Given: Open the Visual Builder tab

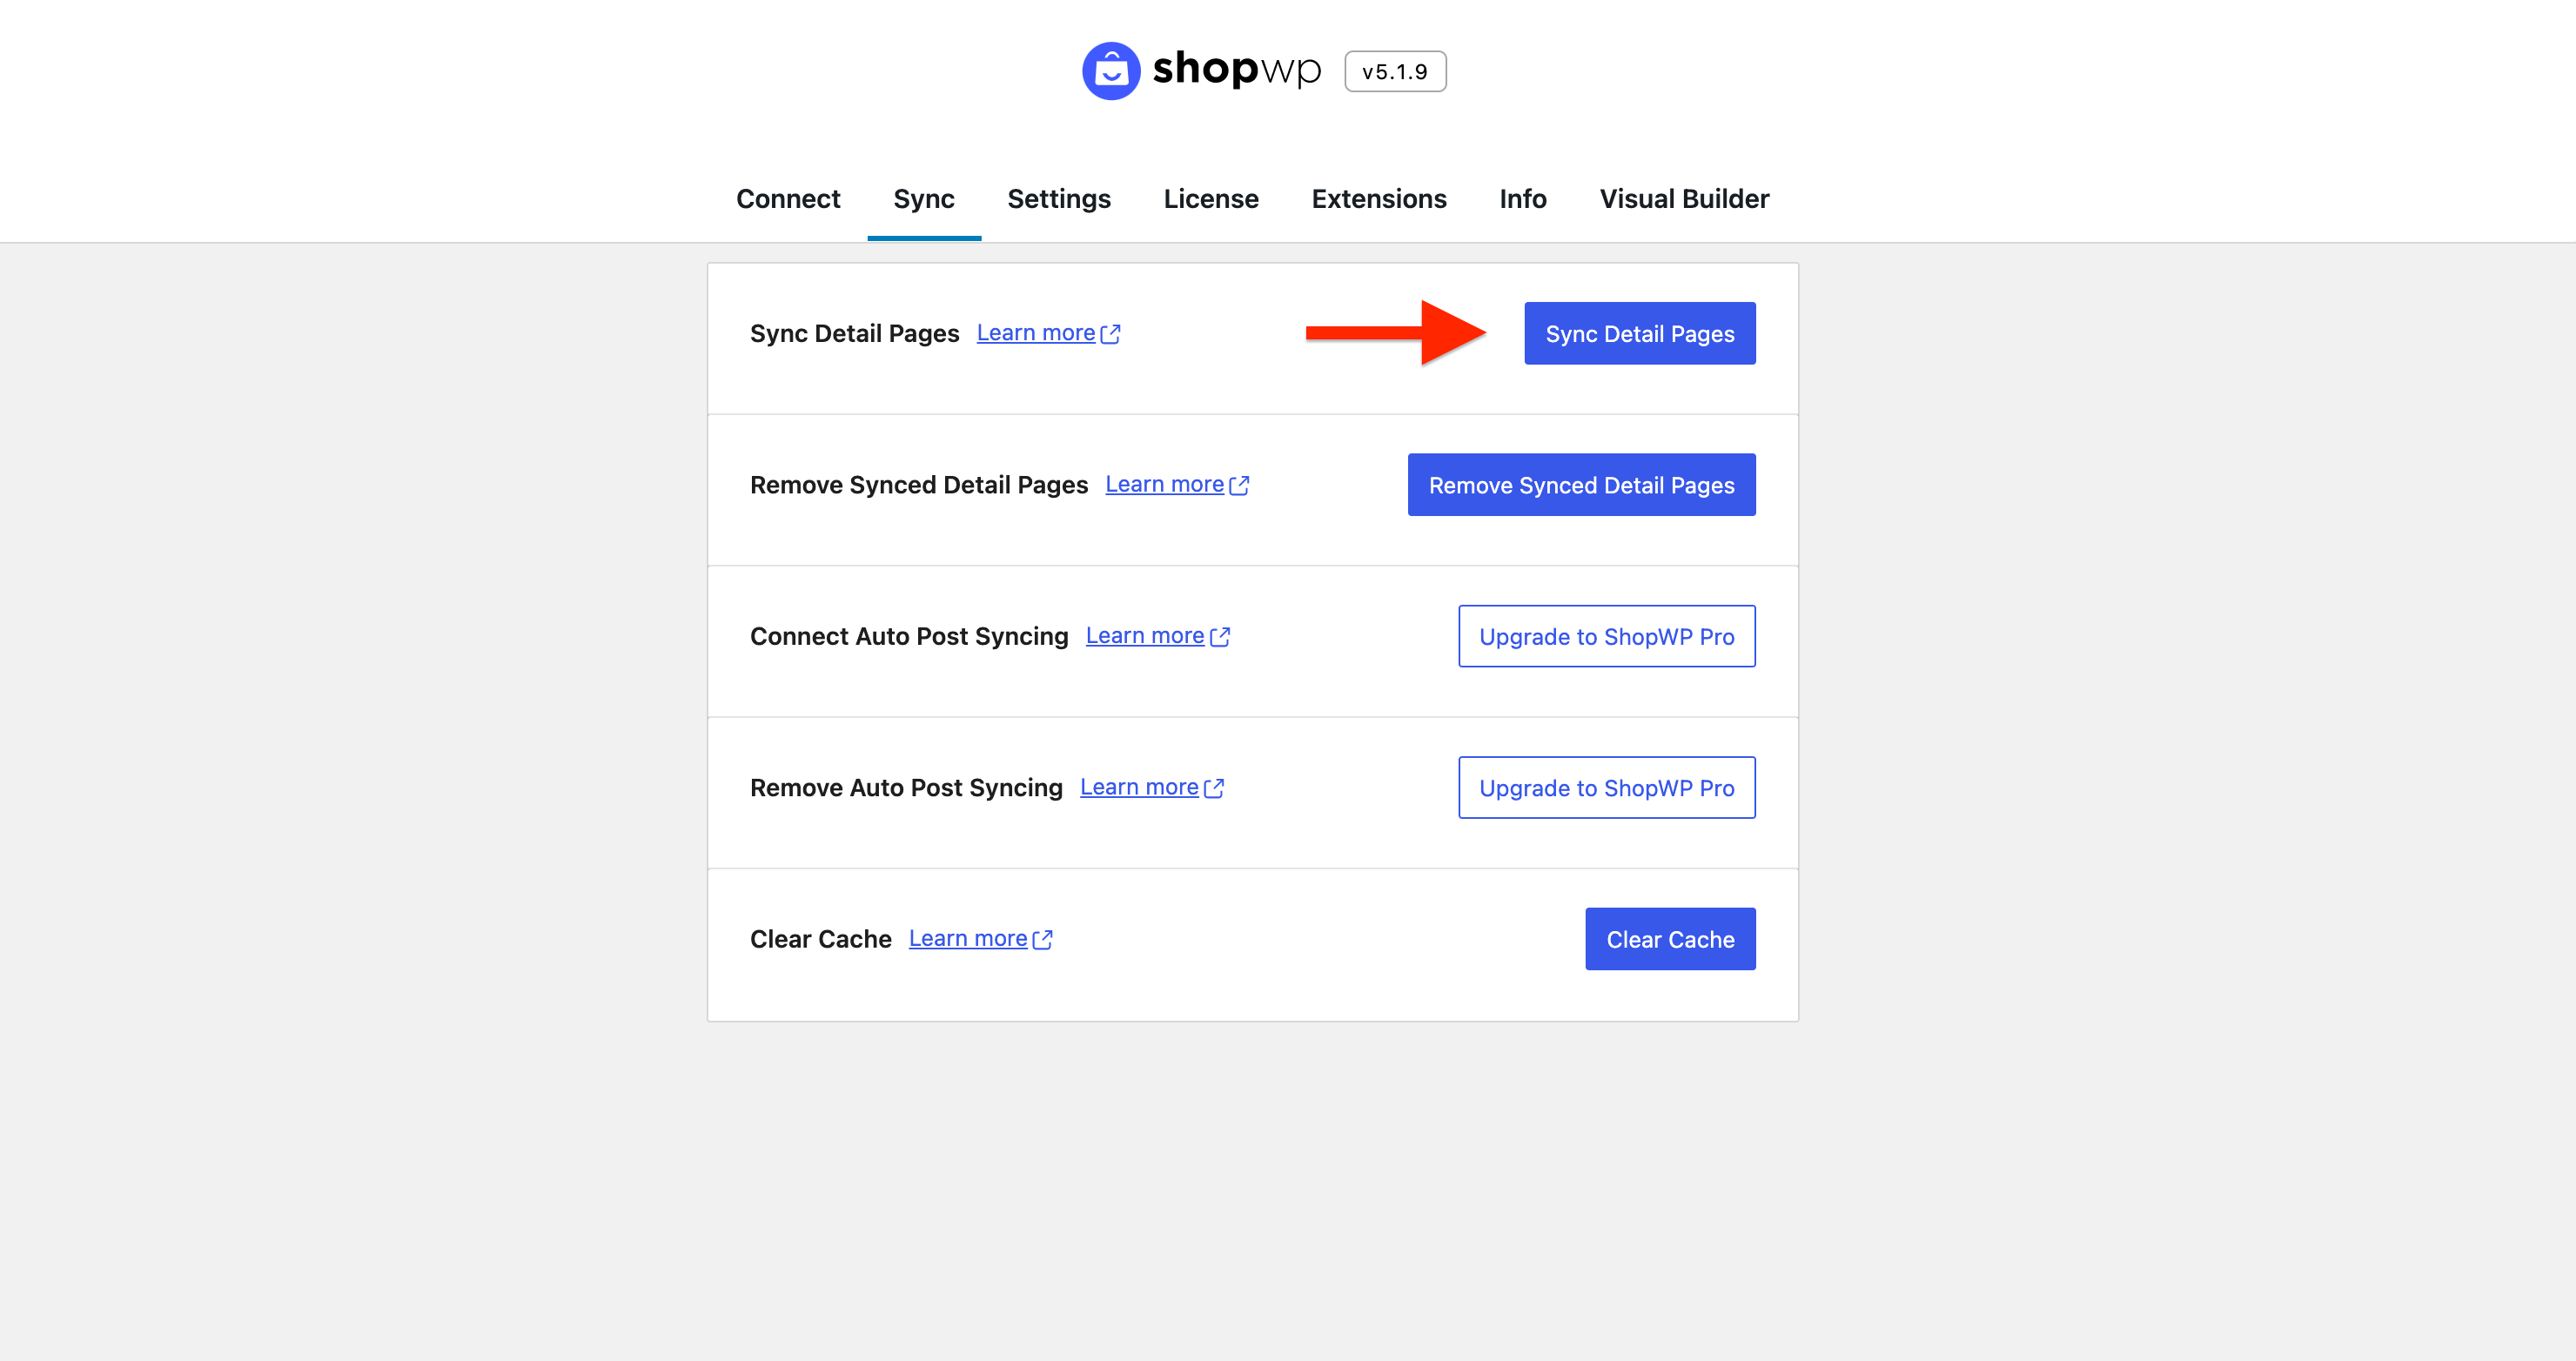Looking at the screenshot, I should pos(1683,199).
